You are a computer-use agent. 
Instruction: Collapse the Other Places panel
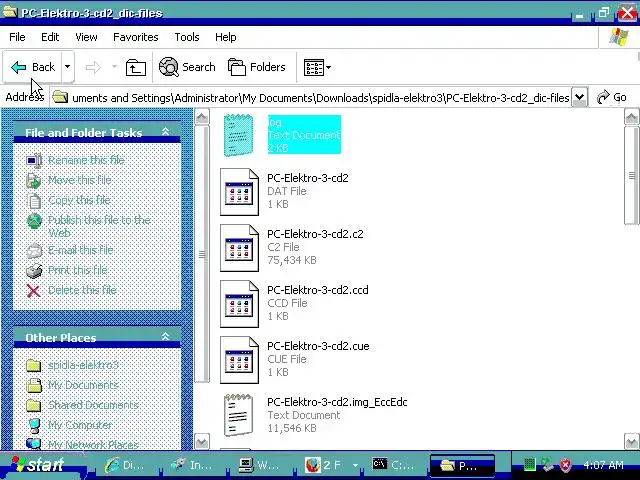tap(165, 336)
